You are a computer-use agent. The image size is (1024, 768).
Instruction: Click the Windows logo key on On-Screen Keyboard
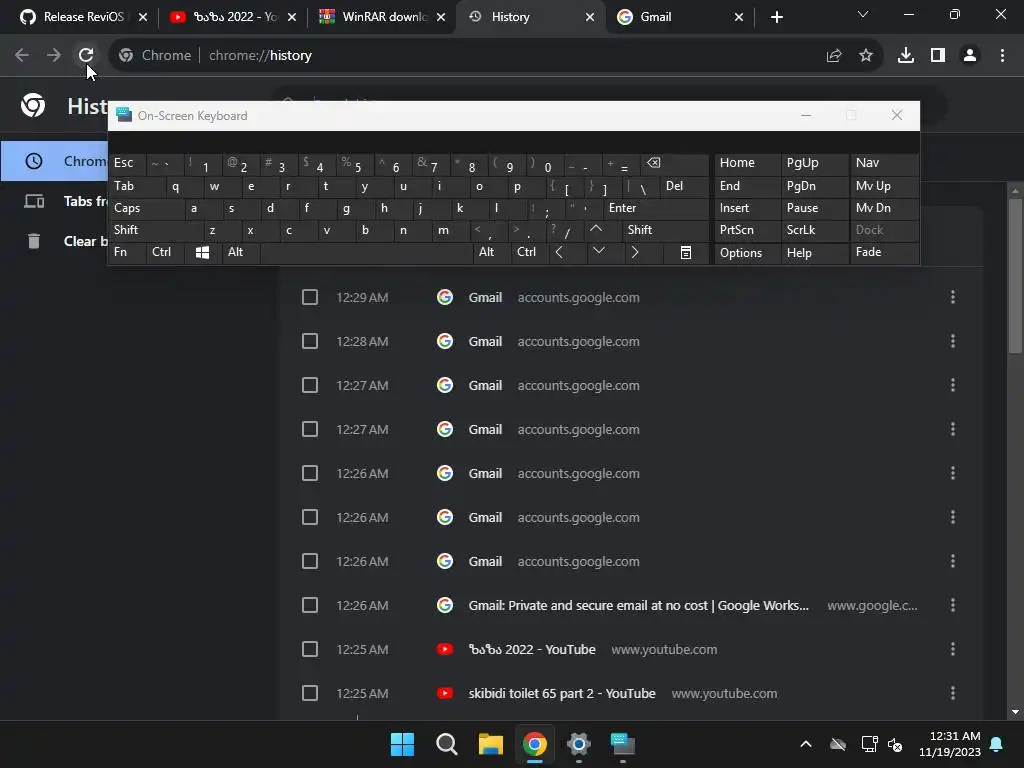(202, 253)
